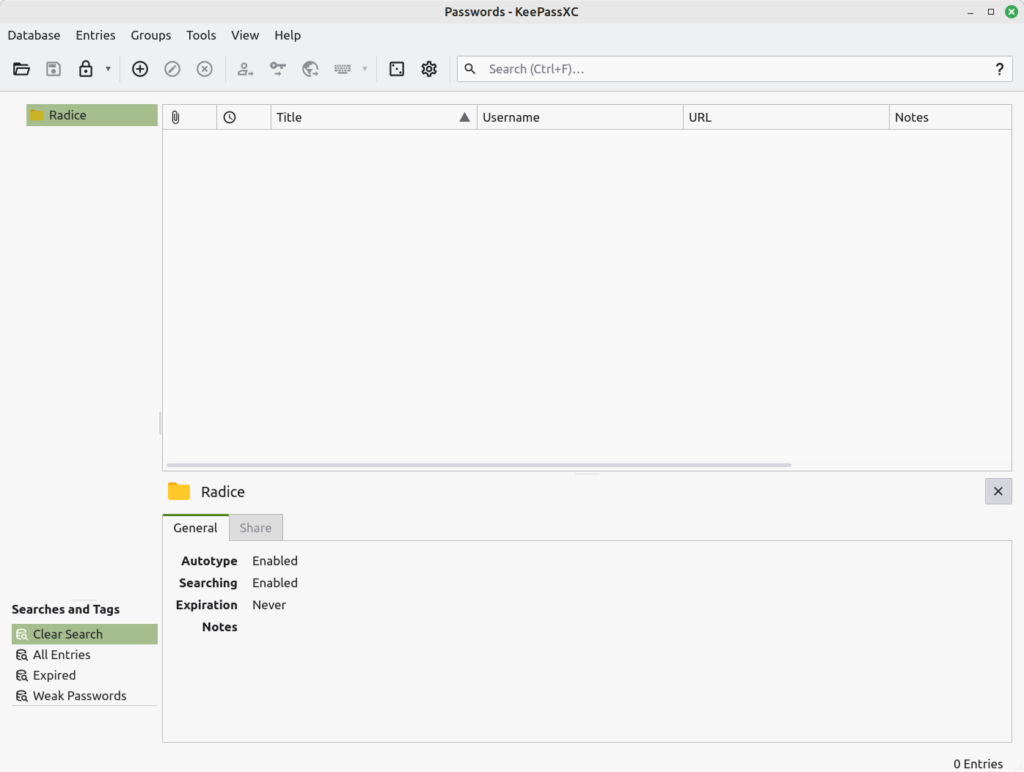Open database folder icon in toolbar
The image size is (1024, 772).
tap(21, 69)
